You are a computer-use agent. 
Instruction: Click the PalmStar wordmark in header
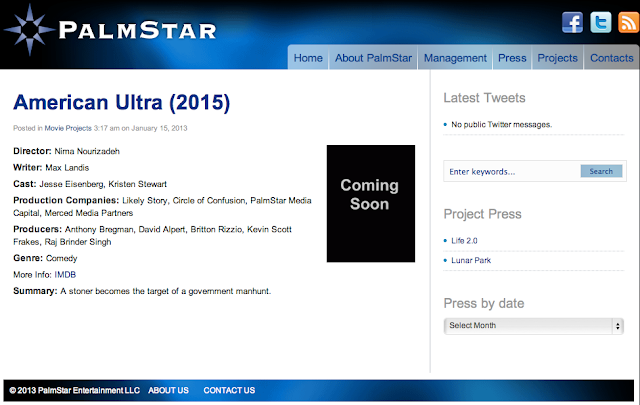point(138,30)
